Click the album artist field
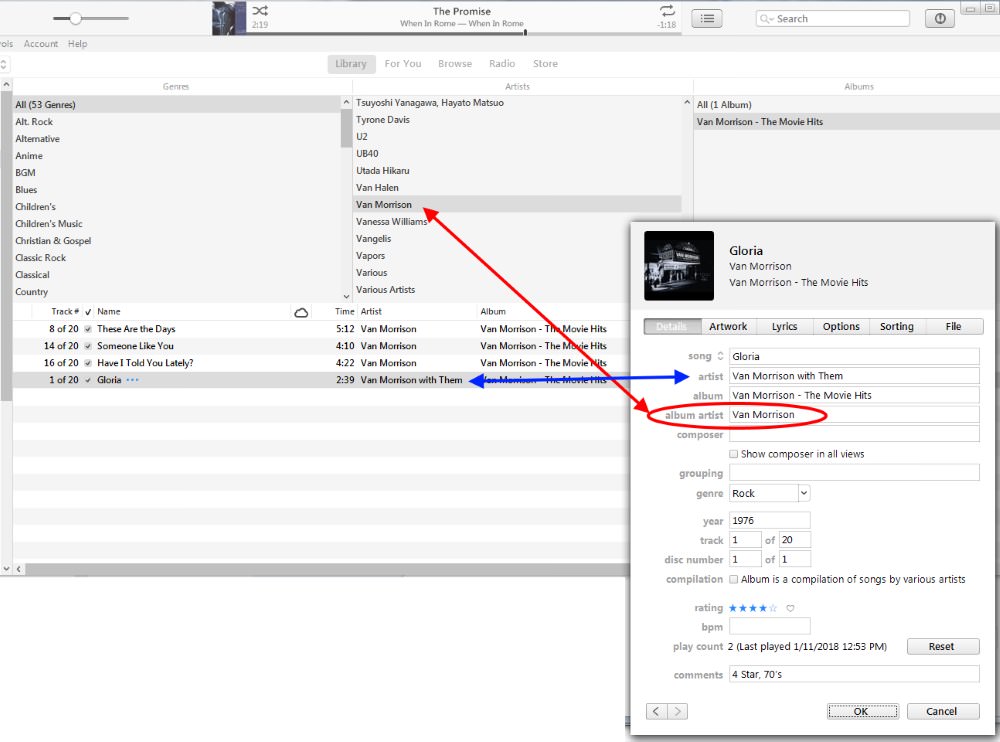Screen dimensions: 1000x742 pyautogui.click(x=854, y=415)
